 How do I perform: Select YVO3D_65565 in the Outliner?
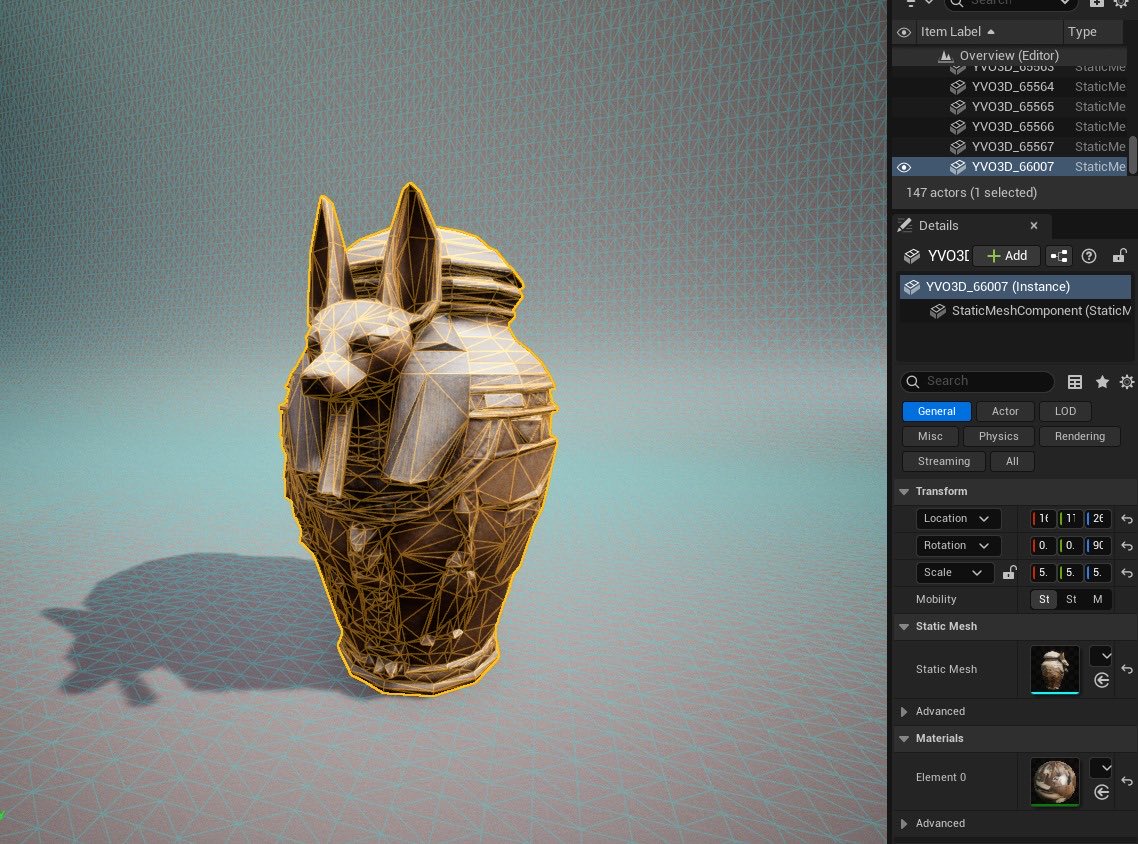tap(1010, 107)
